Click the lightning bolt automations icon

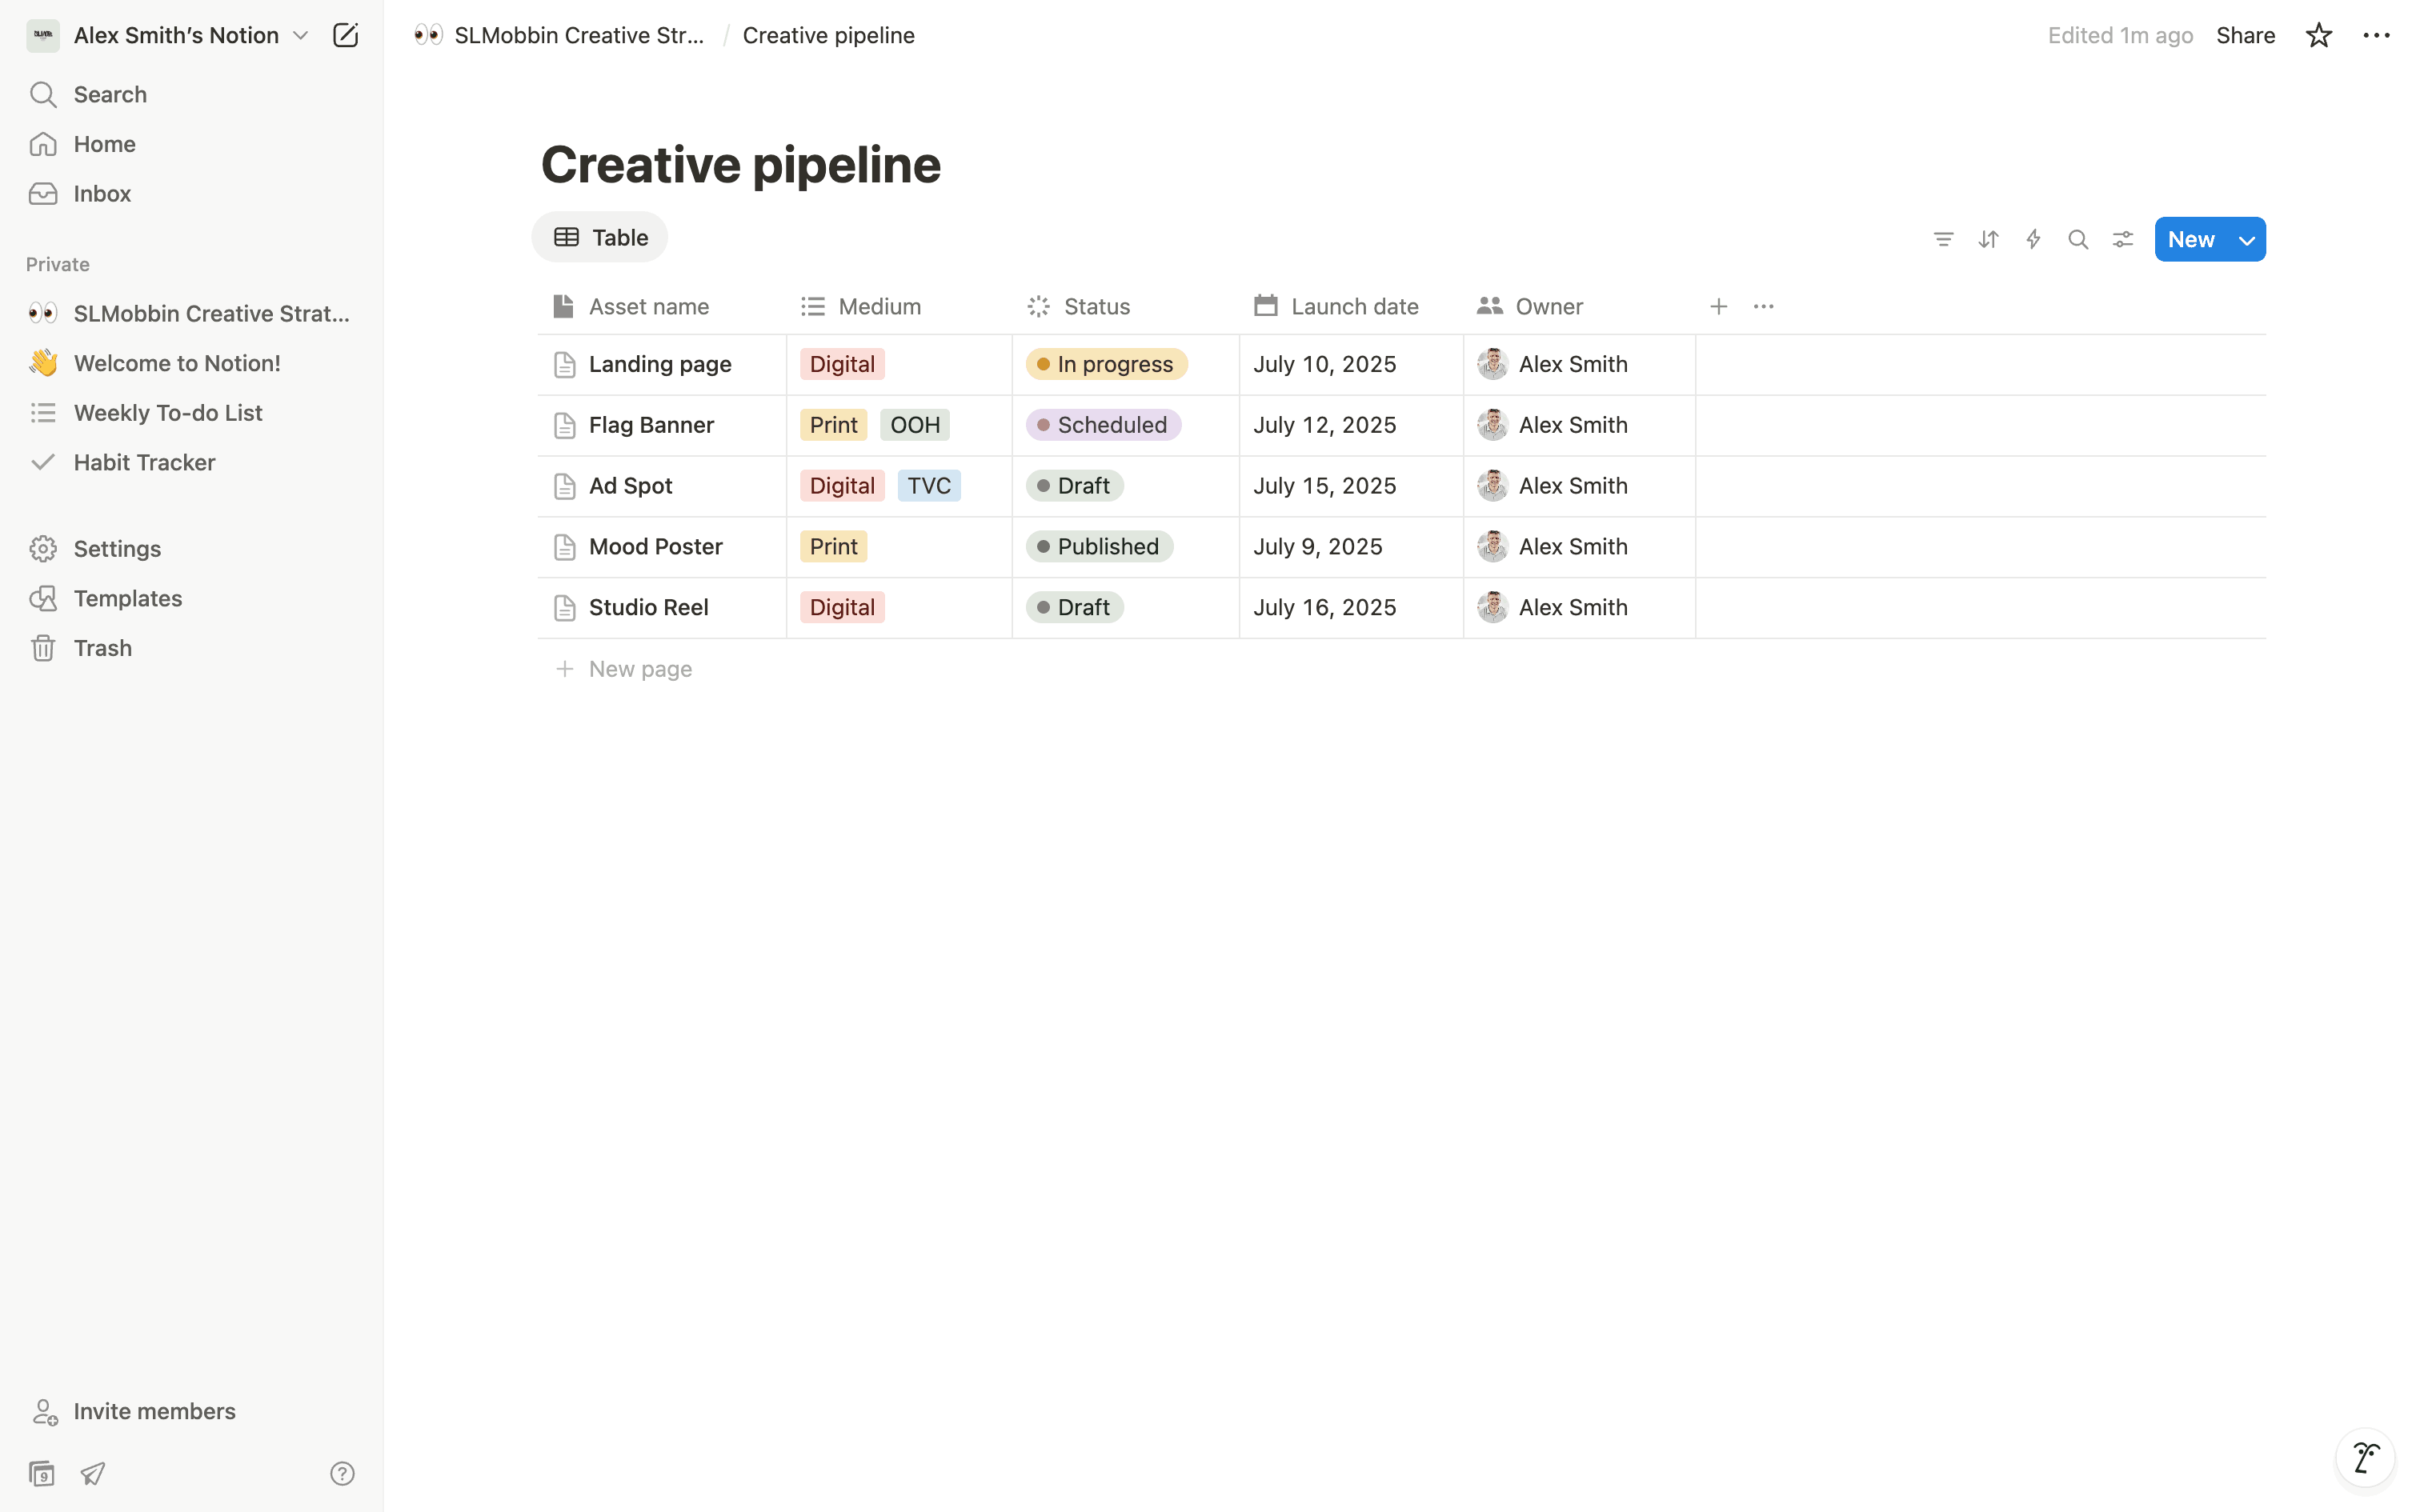2033,239
